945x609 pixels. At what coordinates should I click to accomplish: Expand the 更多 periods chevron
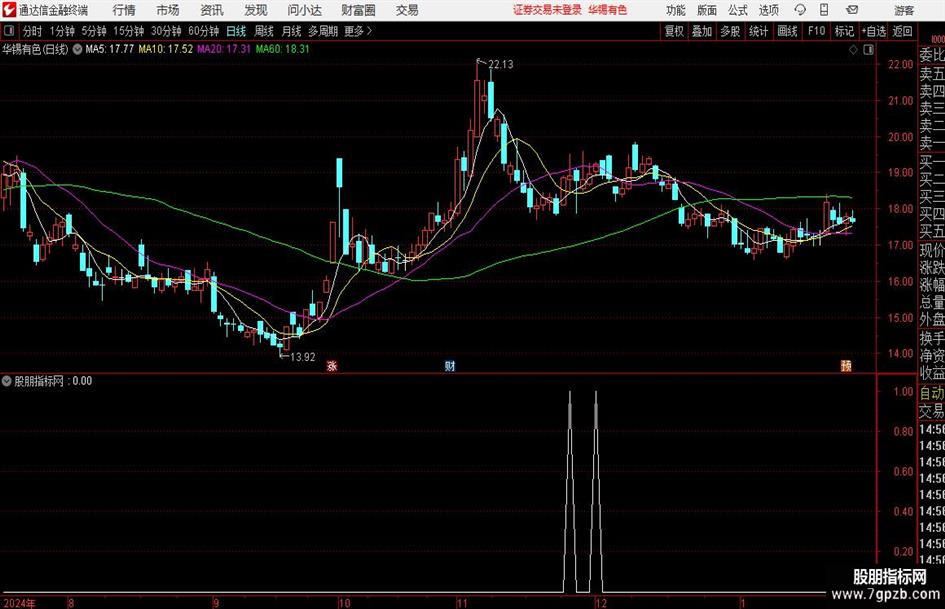pos(358,31)
